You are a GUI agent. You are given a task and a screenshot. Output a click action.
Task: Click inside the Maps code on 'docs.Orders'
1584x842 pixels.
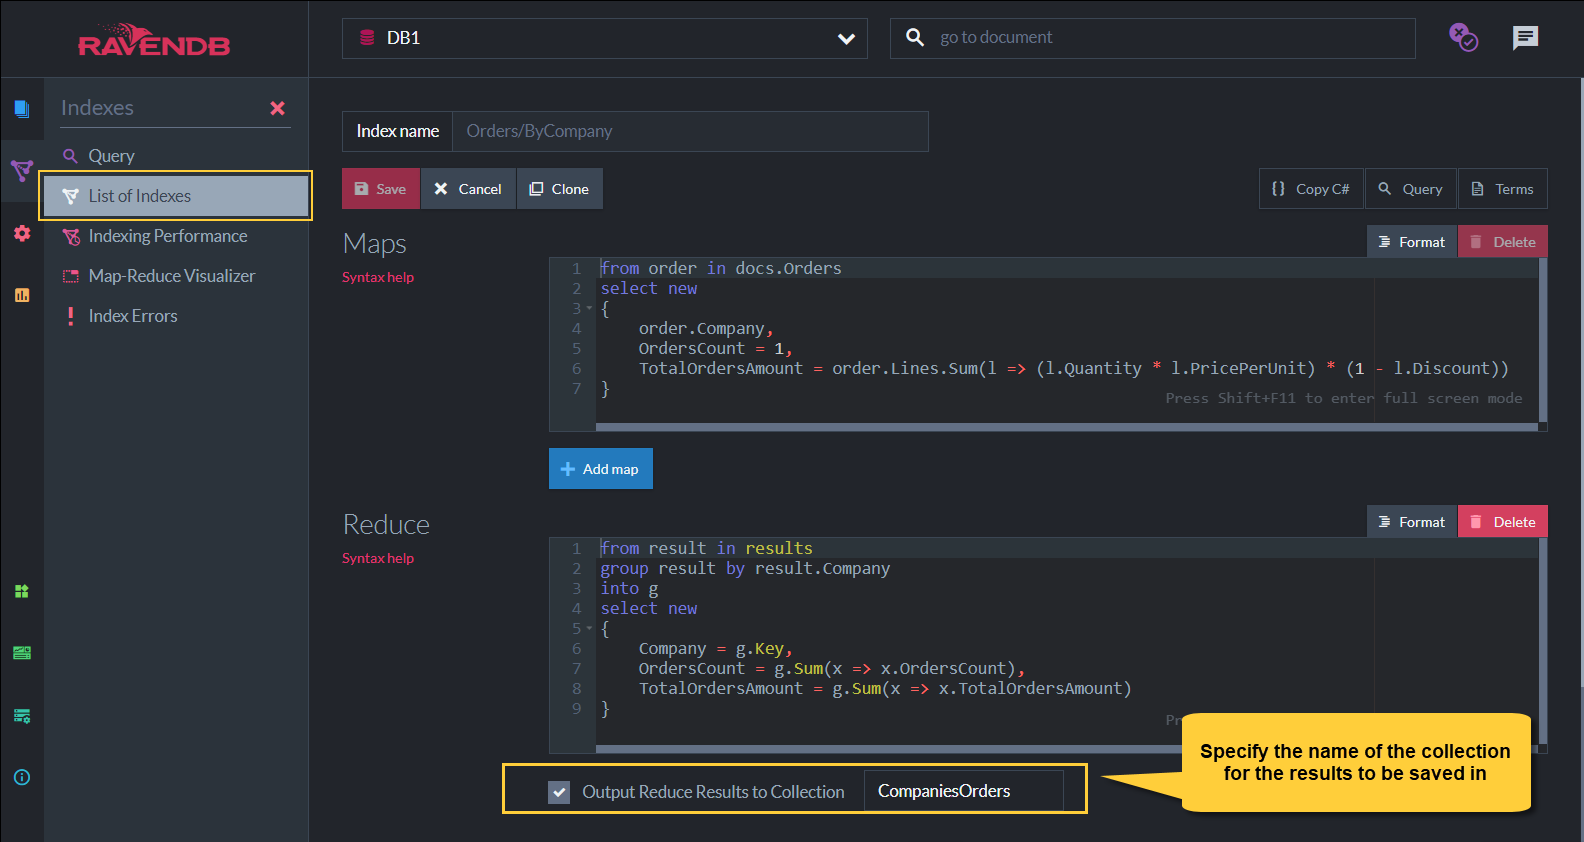(788, 268)
